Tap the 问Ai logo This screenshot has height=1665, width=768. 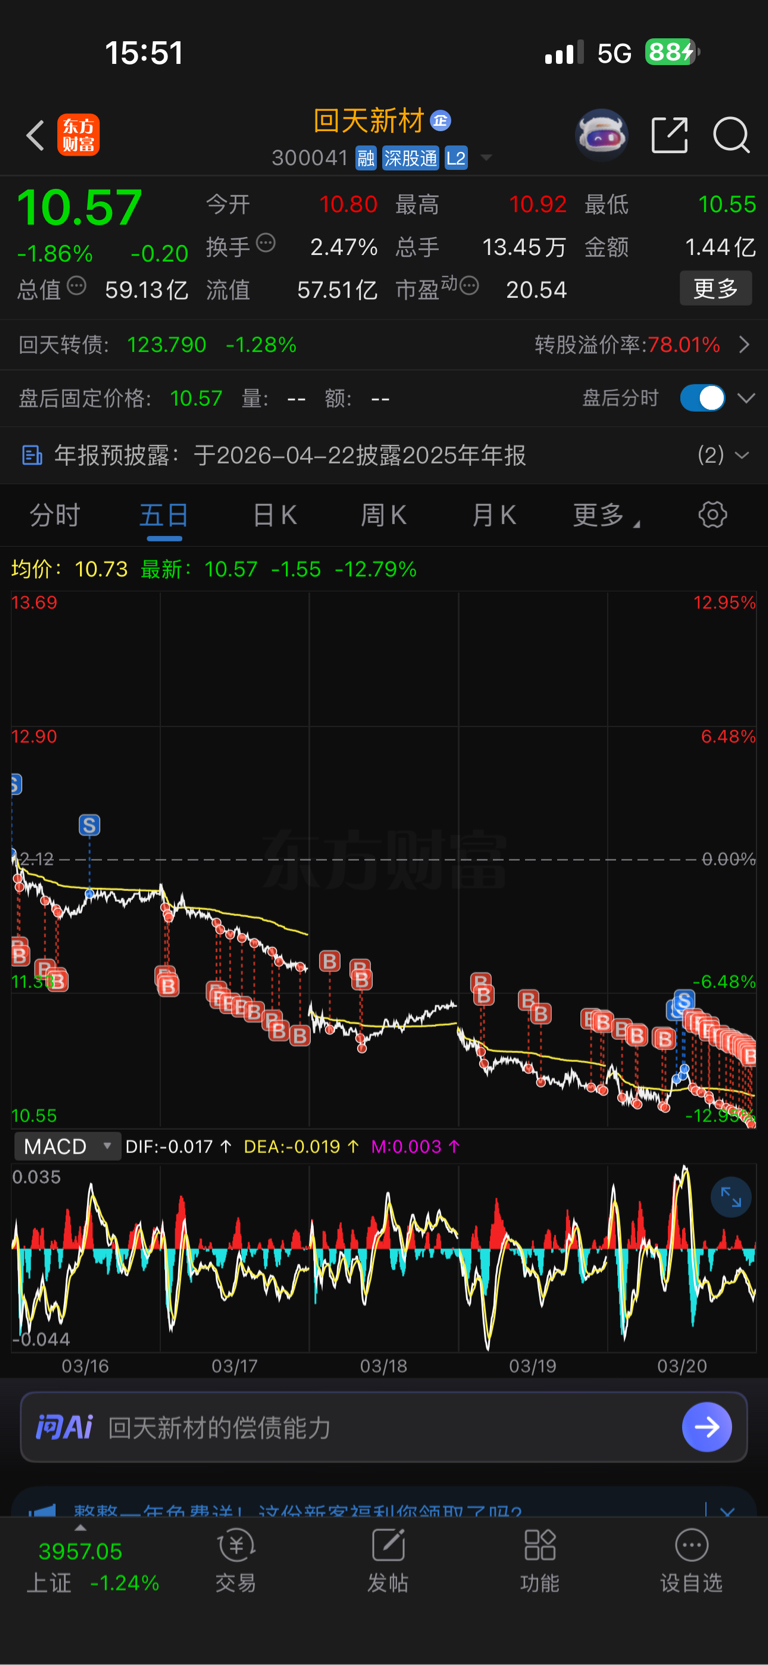[x=65, y=1427]
